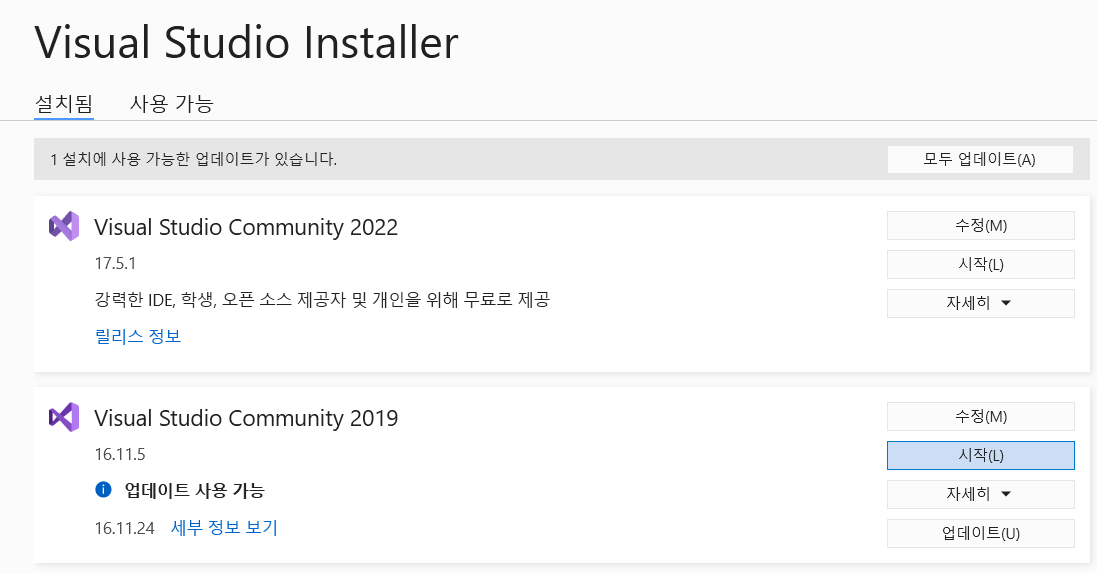Click 수정(M) for Visual Studio Community 2022
Viewport: 1097px width, 573px height.
[981, 226]
